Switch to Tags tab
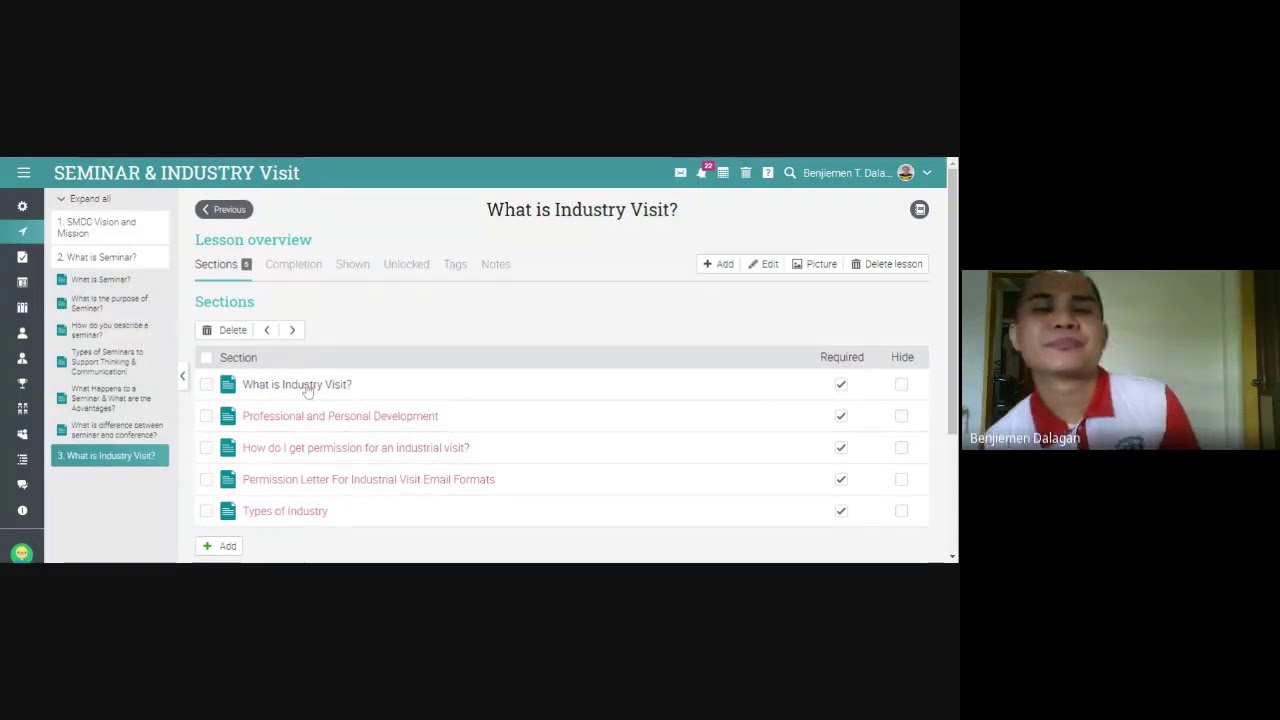1280x720 pixels. coord(455,264)
